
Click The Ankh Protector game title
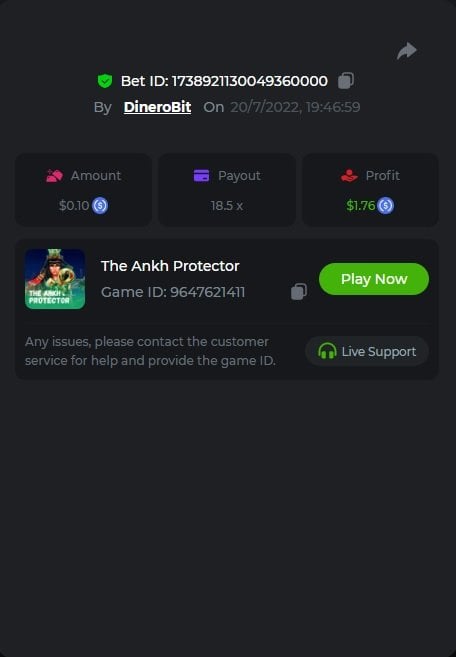(170, 266)
